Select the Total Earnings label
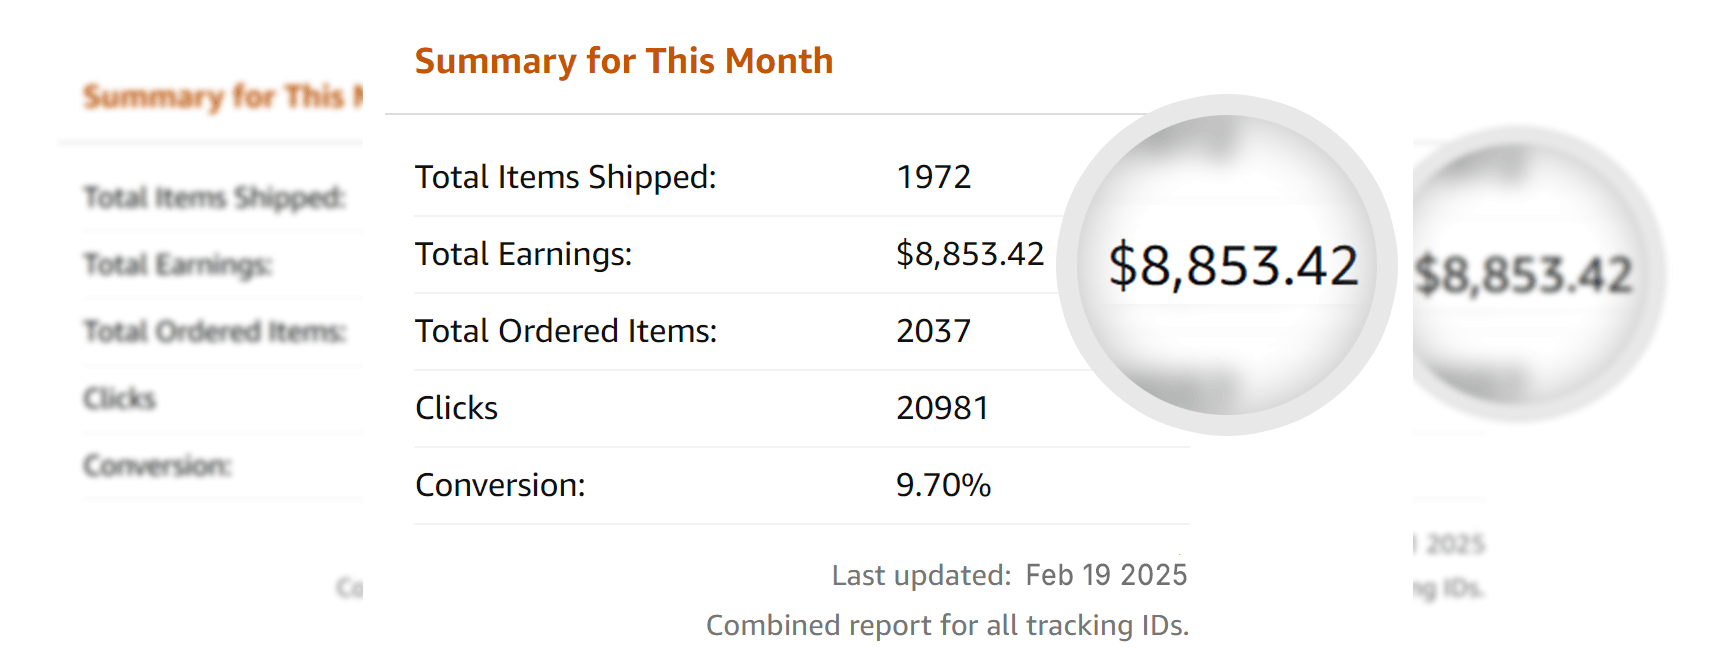1730x672 pixels. pos(524,254)
